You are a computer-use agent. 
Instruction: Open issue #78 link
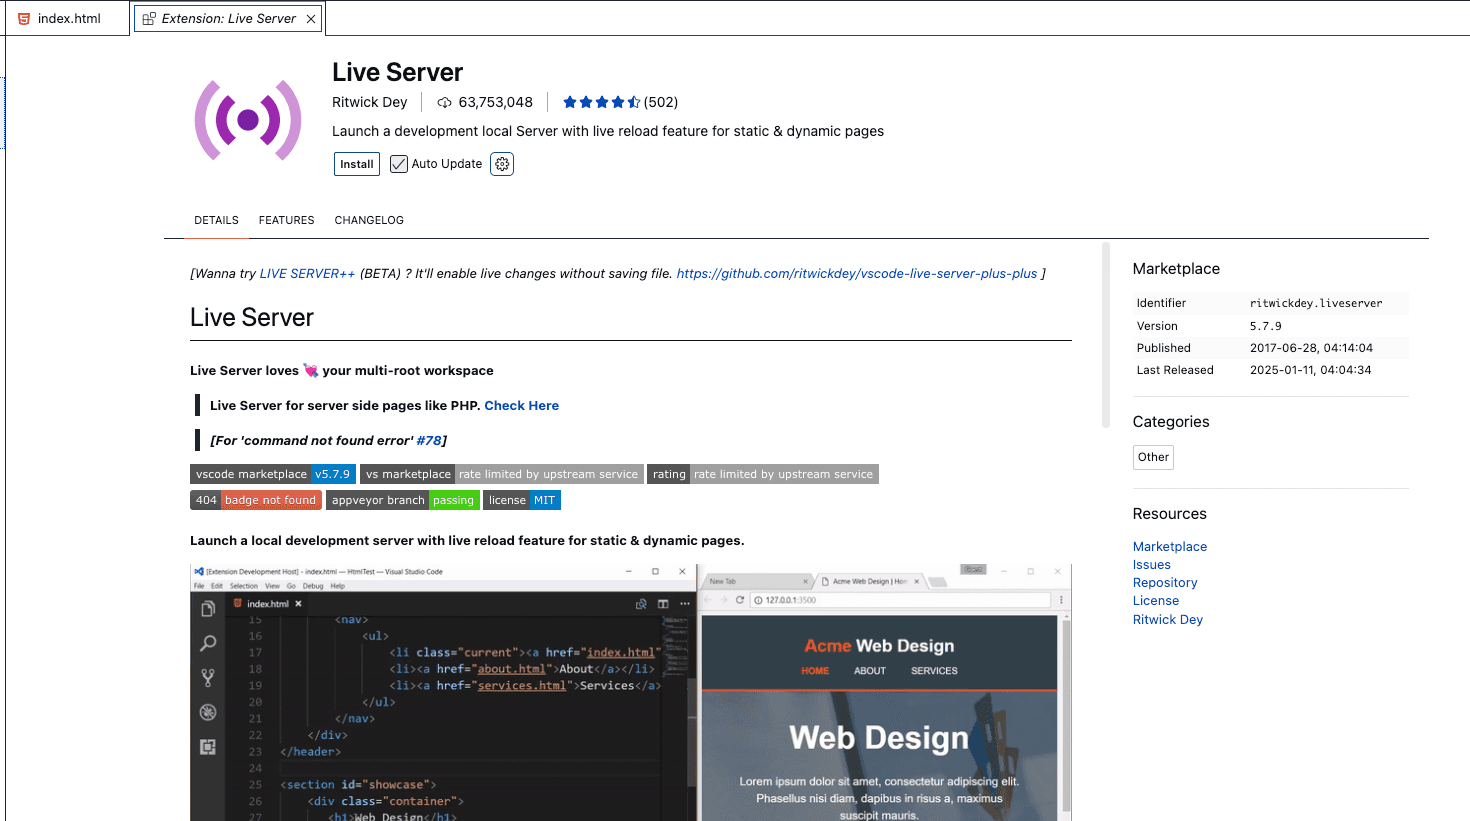coord(429,440)
